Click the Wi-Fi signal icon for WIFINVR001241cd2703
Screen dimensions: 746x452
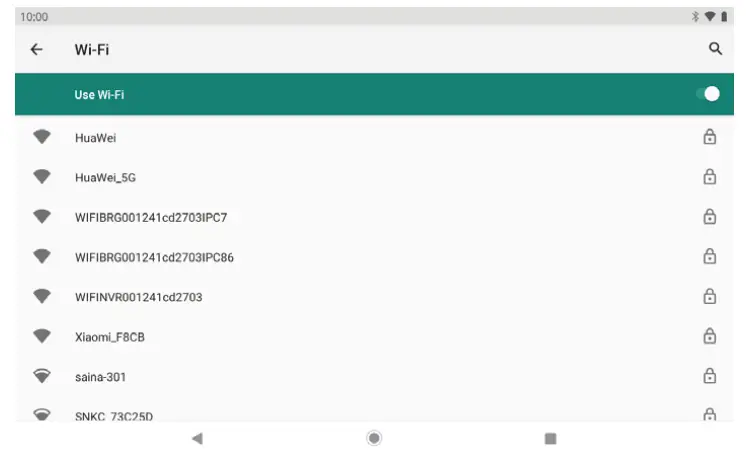point(42,296)
